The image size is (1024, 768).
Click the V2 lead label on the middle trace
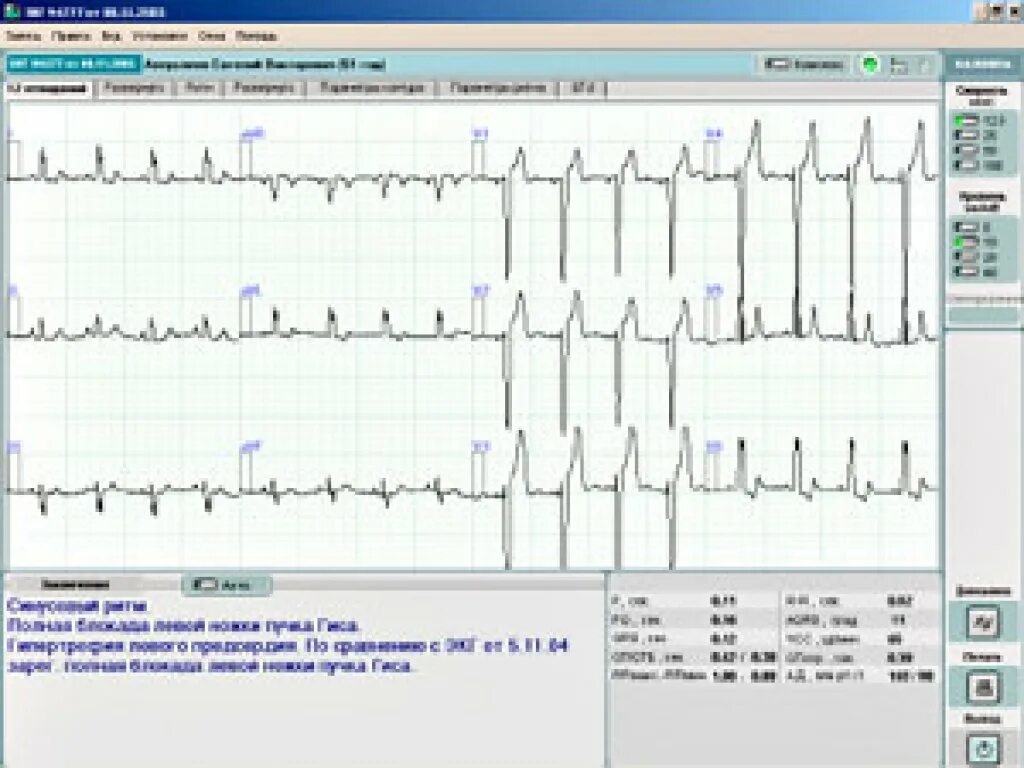(481, 291)
